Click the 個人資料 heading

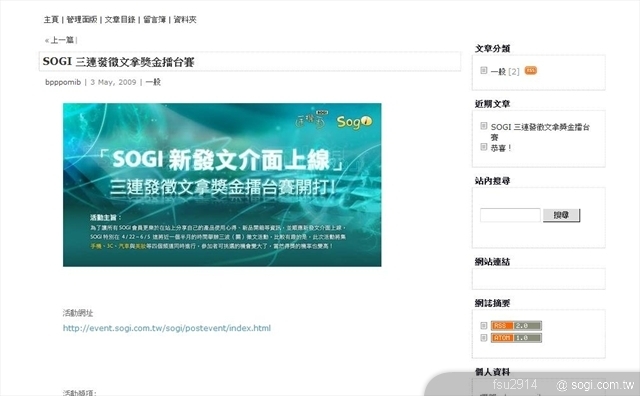point(492,372)
